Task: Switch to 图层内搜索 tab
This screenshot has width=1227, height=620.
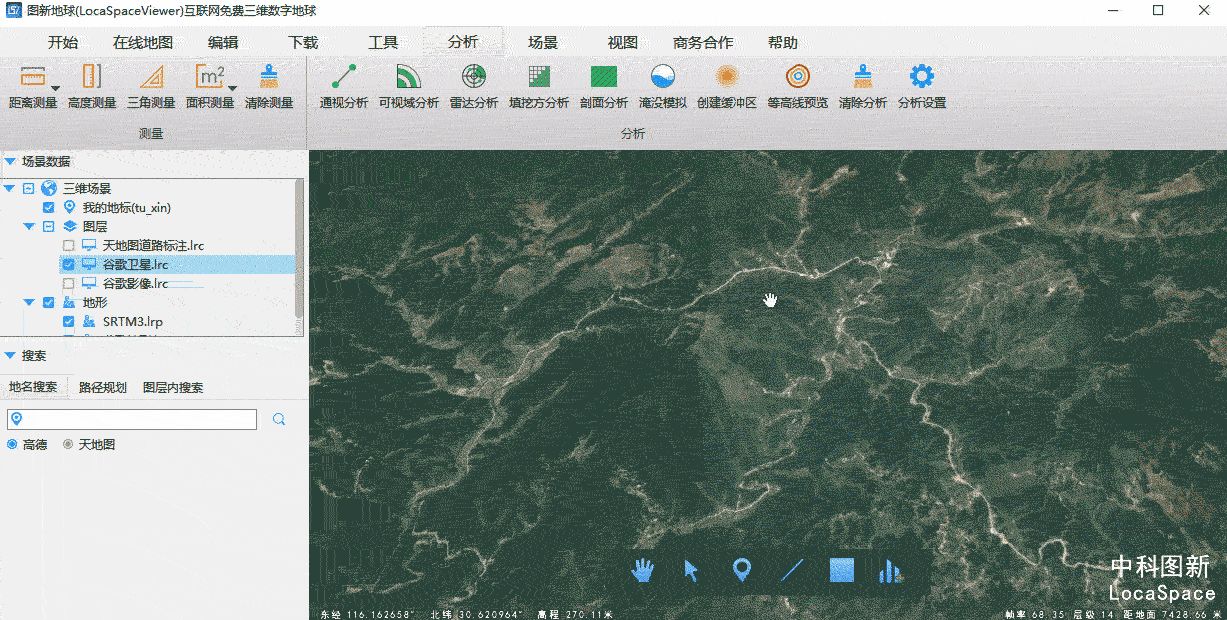Action: coord(173,388)
